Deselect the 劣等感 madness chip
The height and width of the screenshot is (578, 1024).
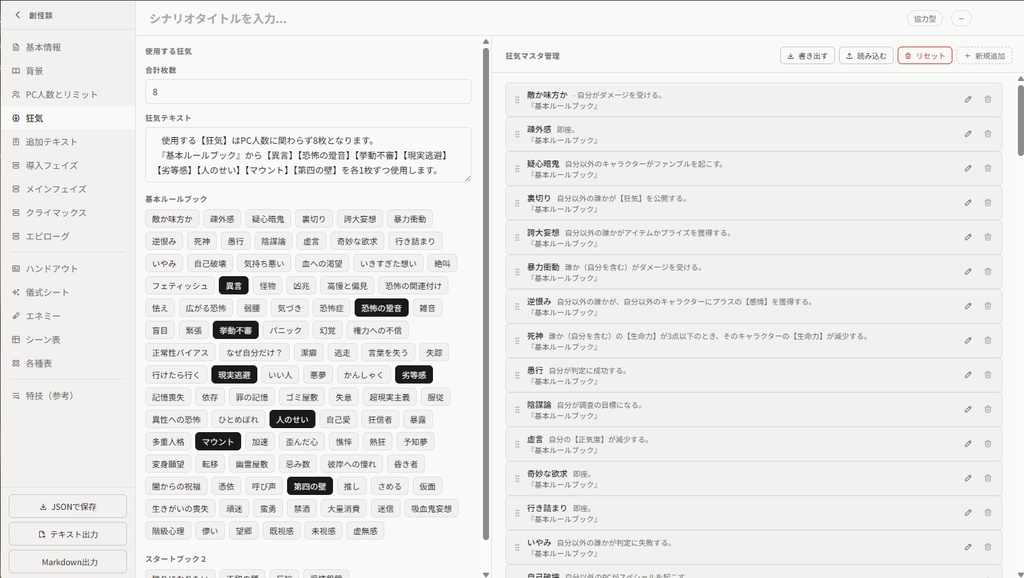point(413,375)
